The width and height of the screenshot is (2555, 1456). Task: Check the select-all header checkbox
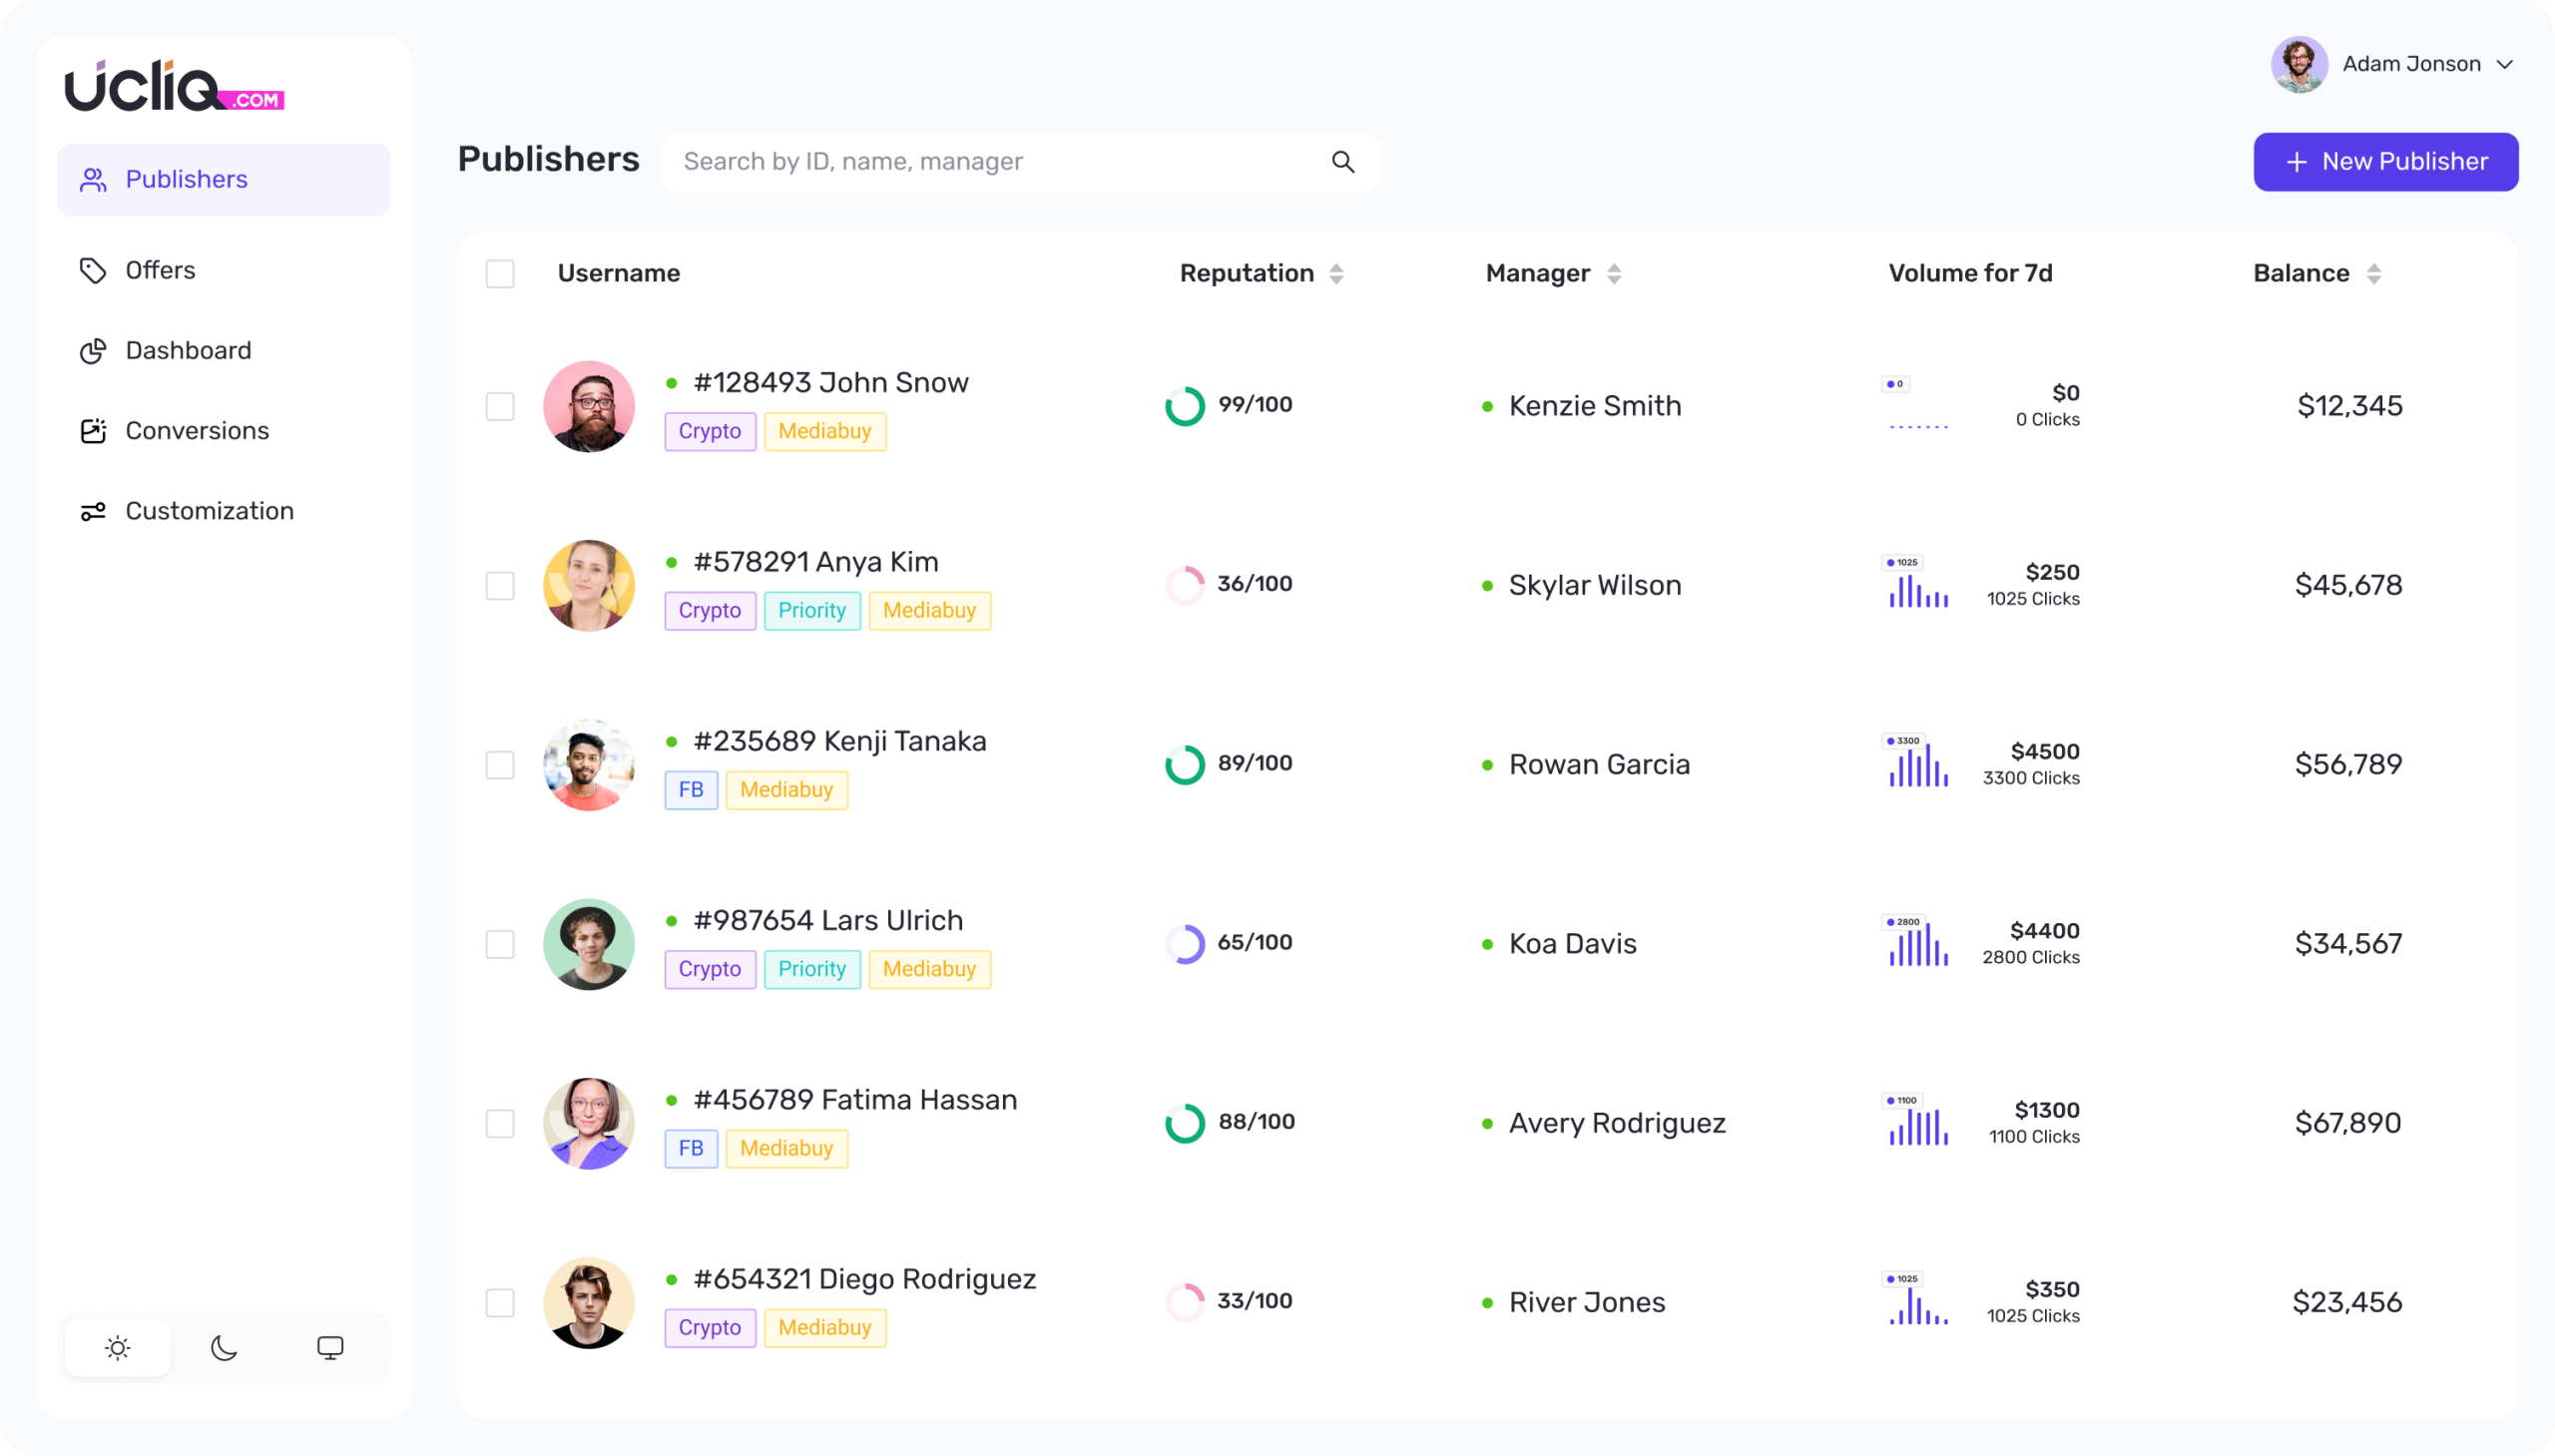500,274
